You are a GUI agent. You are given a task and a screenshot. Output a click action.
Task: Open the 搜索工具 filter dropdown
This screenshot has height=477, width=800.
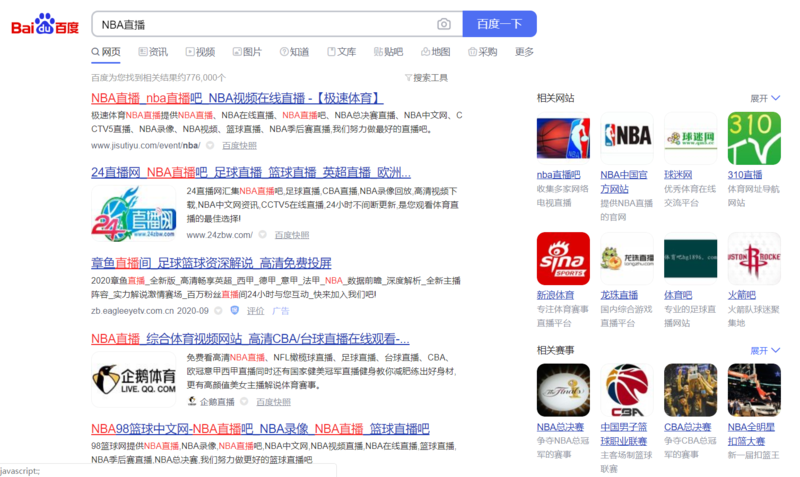click(426, 78)
